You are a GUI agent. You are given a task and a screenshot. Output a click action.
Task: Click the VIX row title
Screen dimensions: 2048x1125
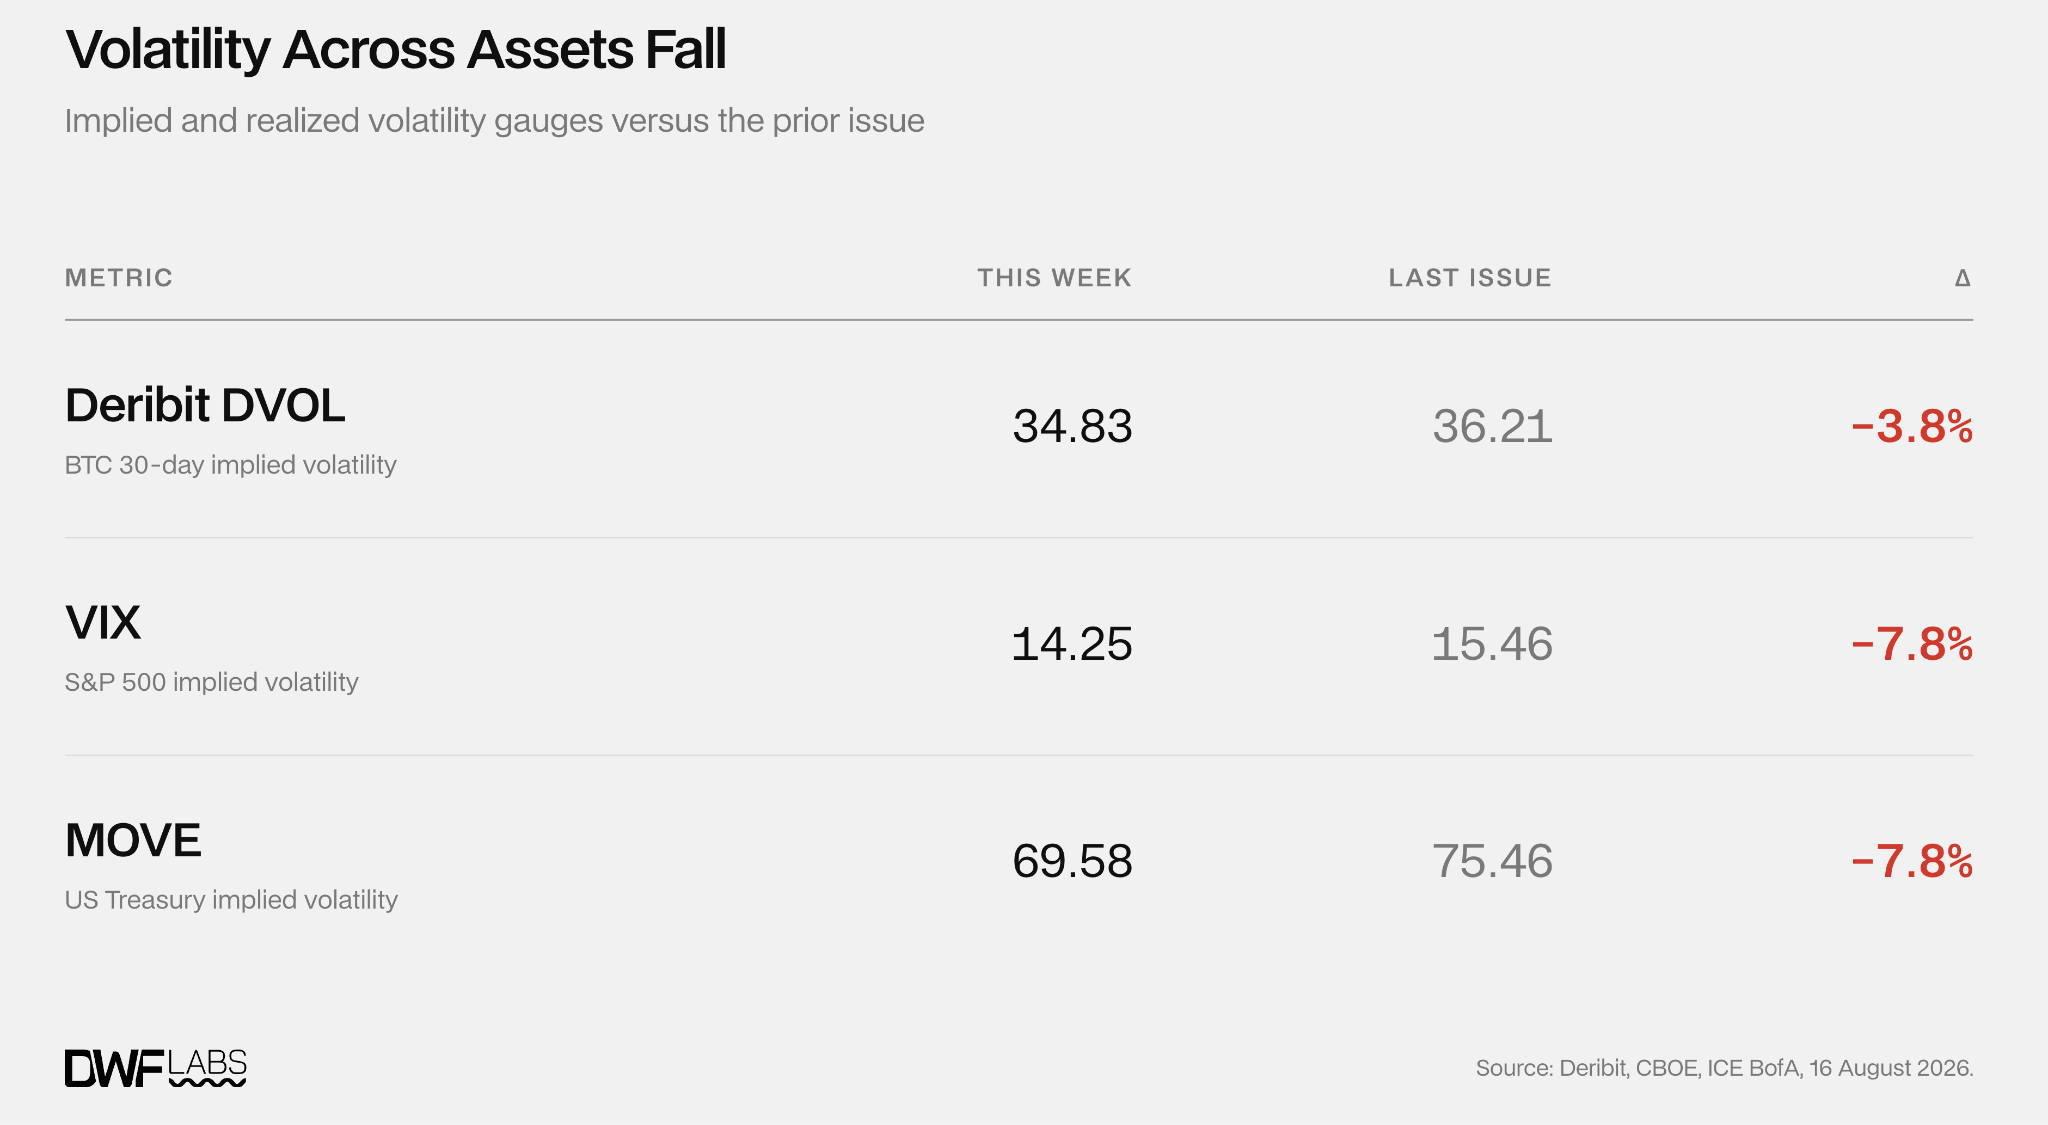[x=103, y=623]
